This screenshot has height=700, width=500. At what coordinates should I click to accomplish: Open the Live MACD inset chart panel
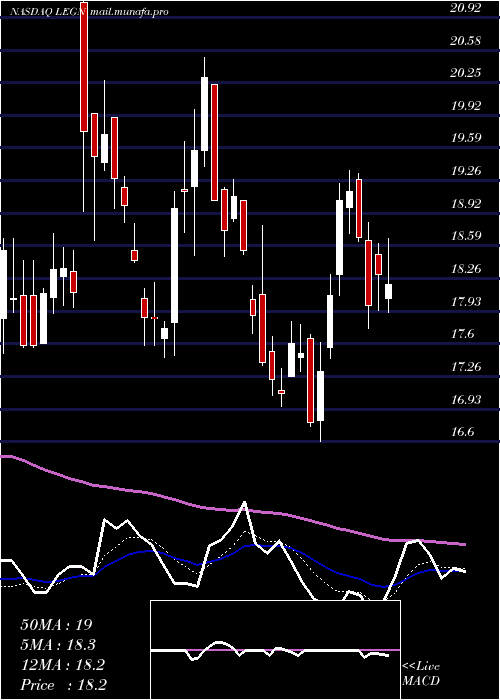point(275,650)
